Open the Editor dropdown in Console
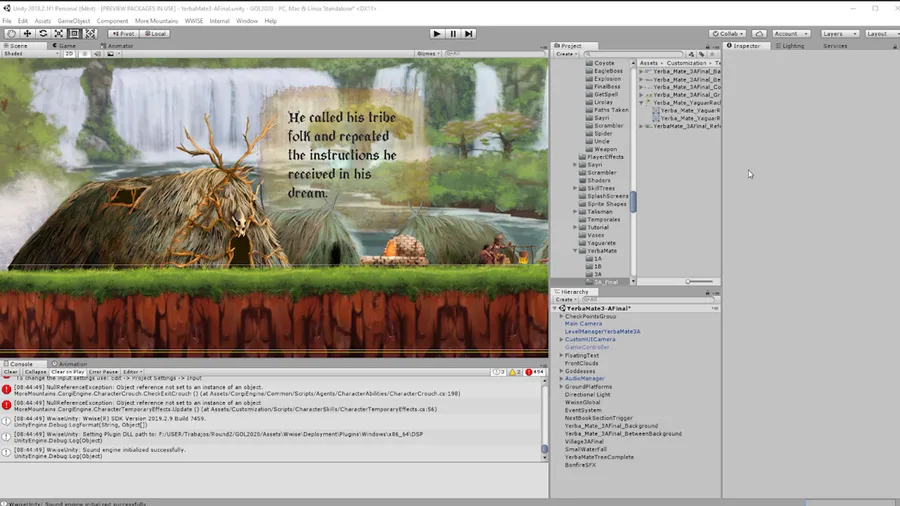The image size is (900, 506). (x=133, y=372)
